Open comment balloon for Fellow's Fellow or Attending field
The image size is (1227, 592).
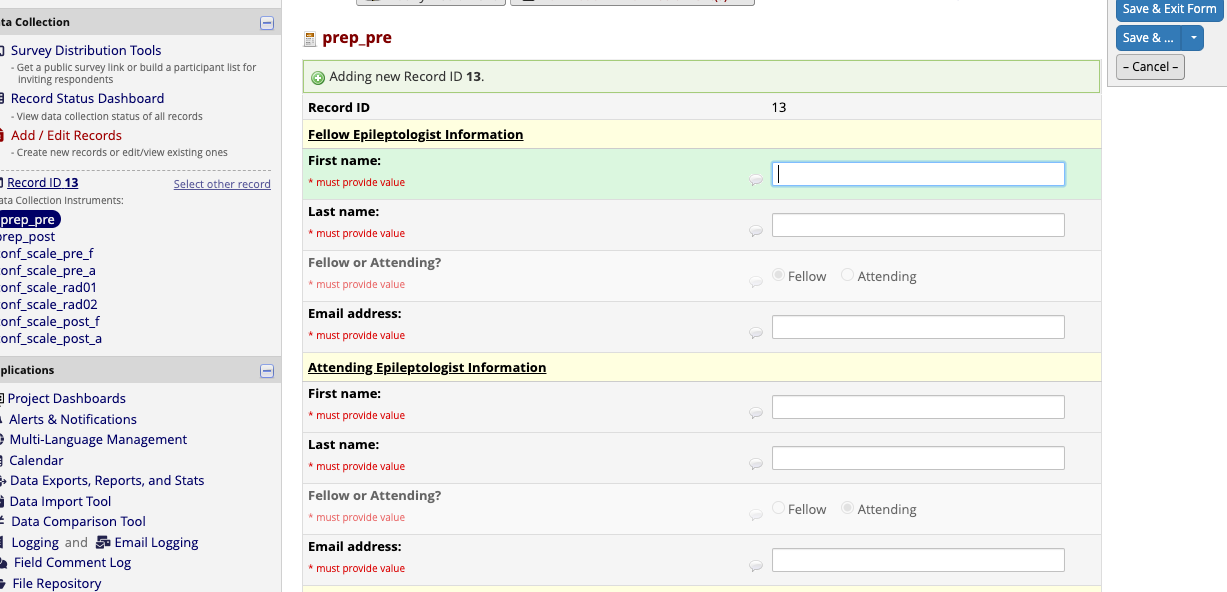[x=756, y=283]
